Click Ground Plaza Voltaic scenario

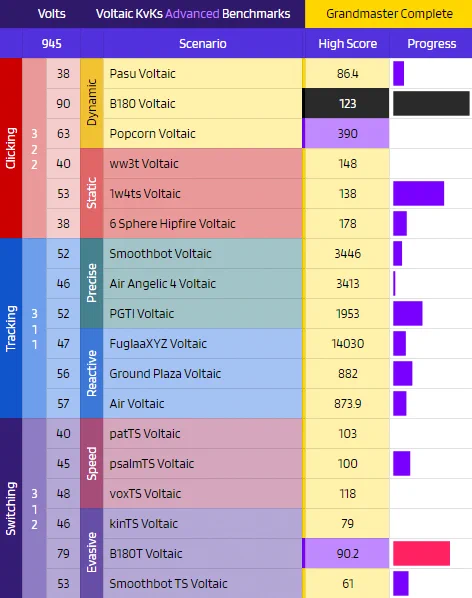(x=165, y=374)
